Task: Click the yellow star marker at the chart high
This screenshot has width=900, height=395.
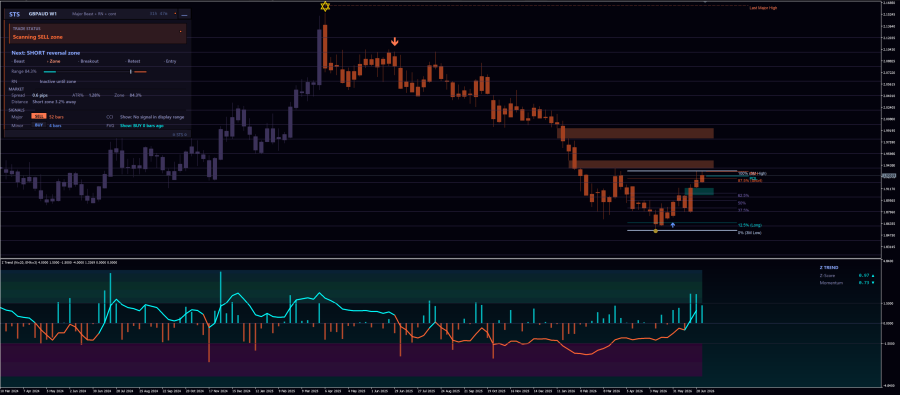Action: click(x=325, y=6)
